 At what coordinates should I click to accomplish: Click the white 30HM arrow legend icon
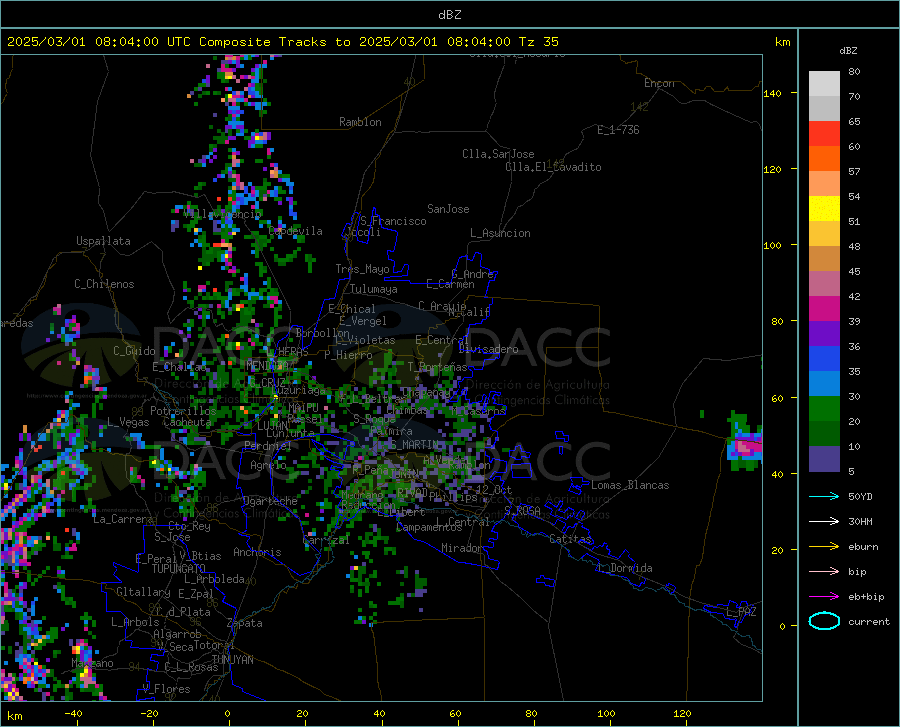[824, 522]
